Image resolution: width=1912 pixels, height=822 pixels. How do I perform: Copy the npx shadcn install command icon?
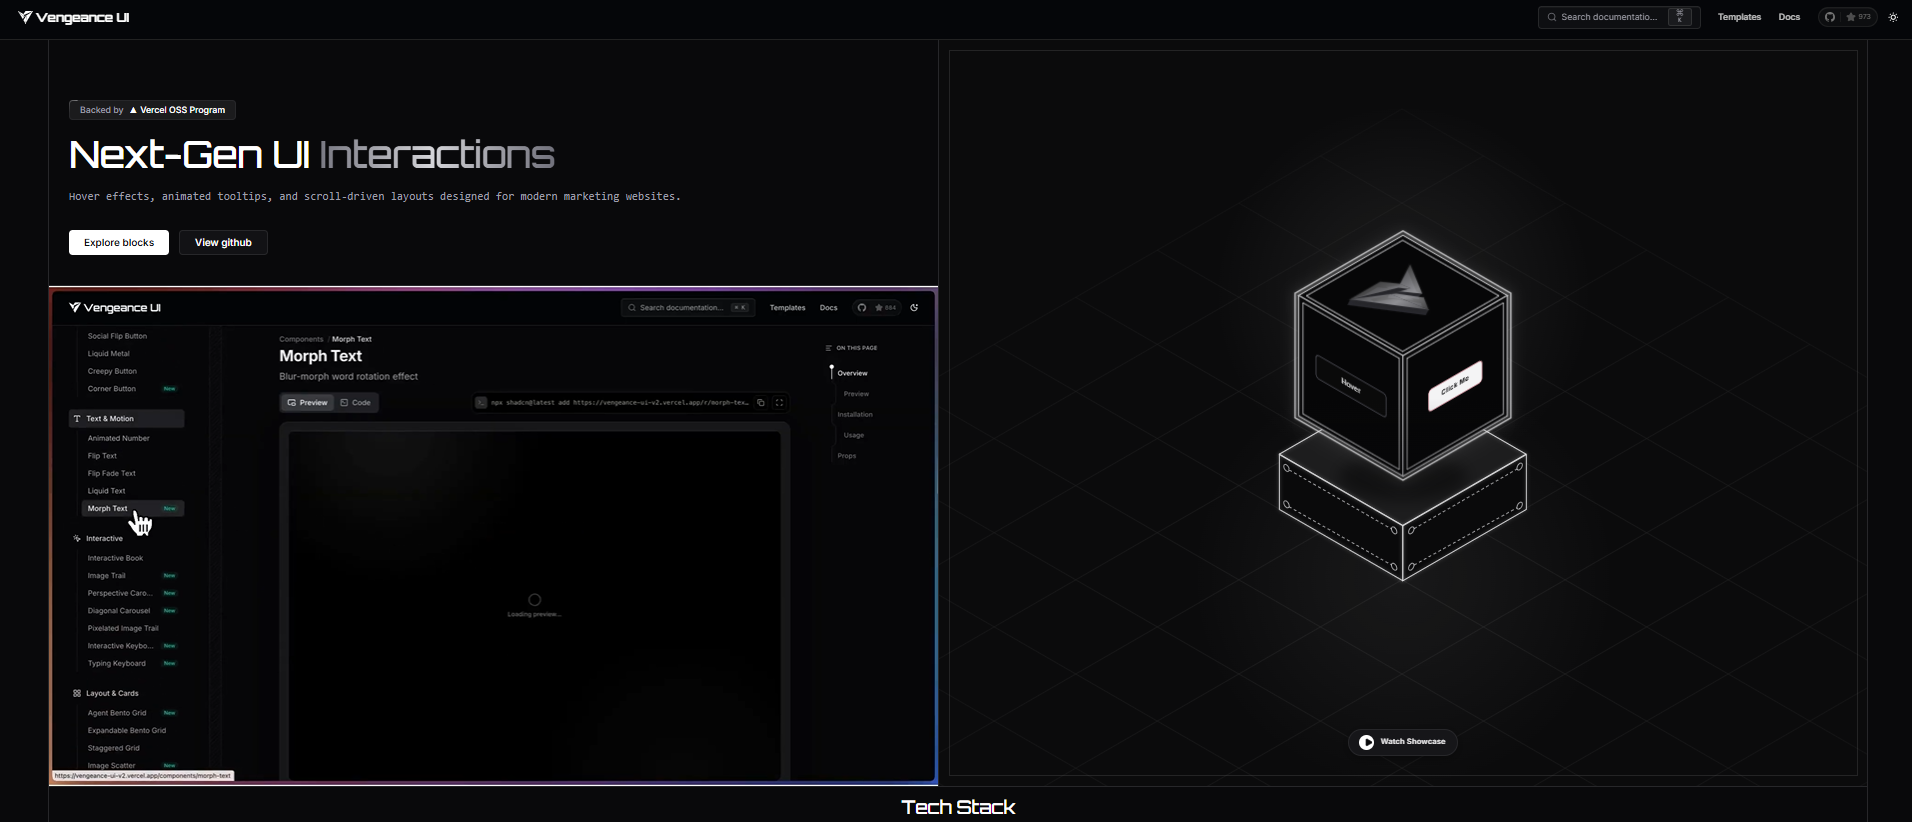[x=761, y=403]
